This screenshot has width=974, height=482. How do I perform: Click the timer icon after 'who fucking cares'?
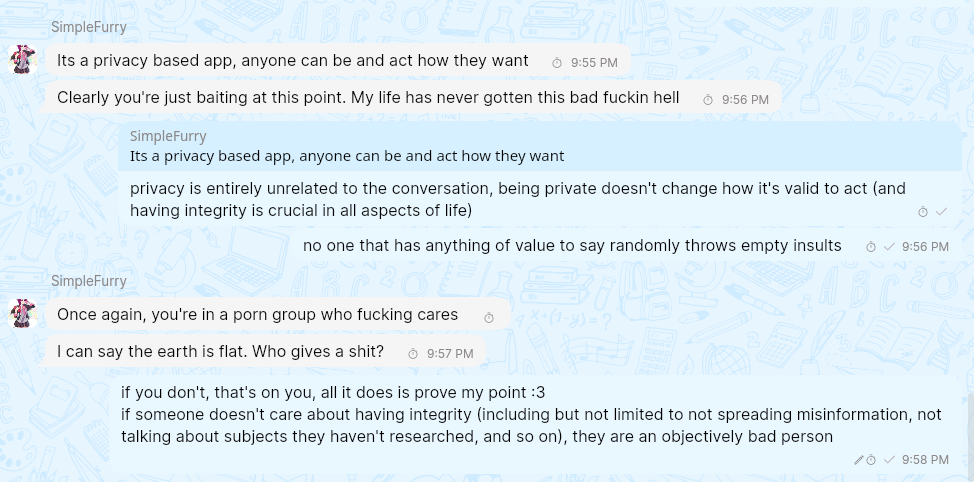(489, 317)
